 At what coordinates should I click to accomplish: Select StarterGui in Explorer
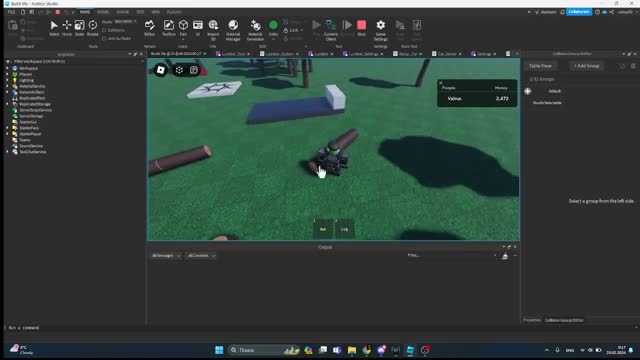(28, 122)
